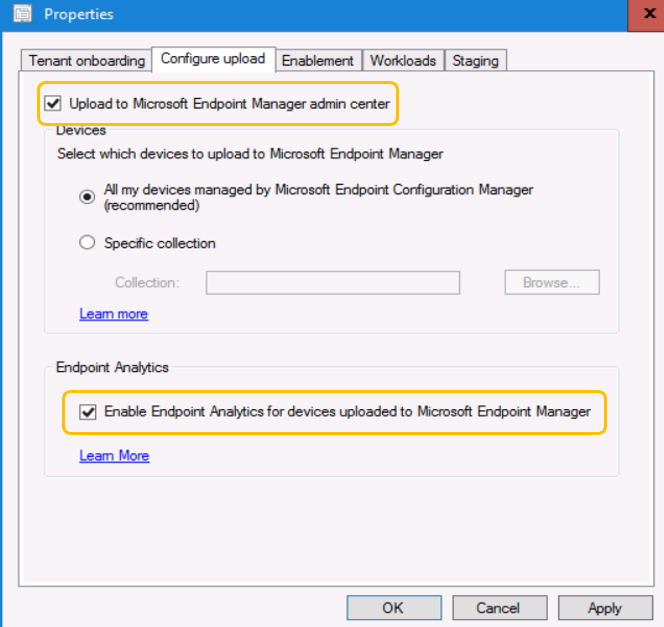This screenshot has width=664, height=627.
Task: Open the Learn more link under Devices
Action: (x=113, y=314)
